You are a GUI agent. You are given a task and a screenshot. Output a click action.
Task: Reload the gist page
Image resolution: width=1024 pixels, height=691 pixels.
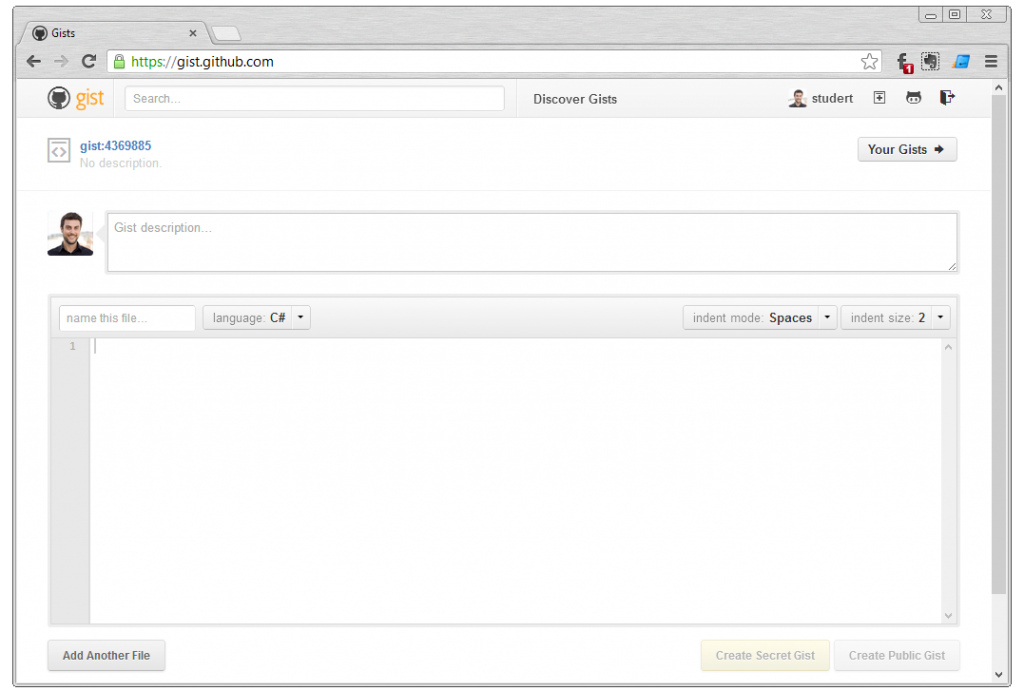pyautogui.click(x=89, y=61)
